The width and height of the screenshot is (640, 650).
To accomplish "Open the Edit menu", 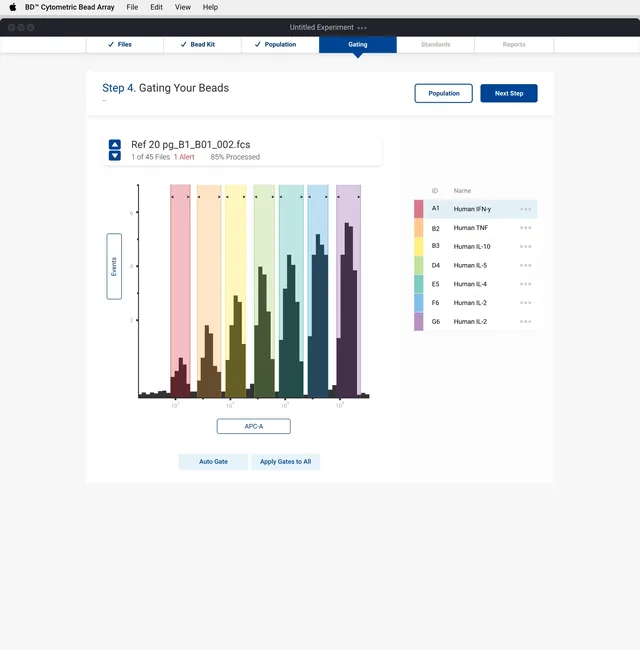I will 156,7.
